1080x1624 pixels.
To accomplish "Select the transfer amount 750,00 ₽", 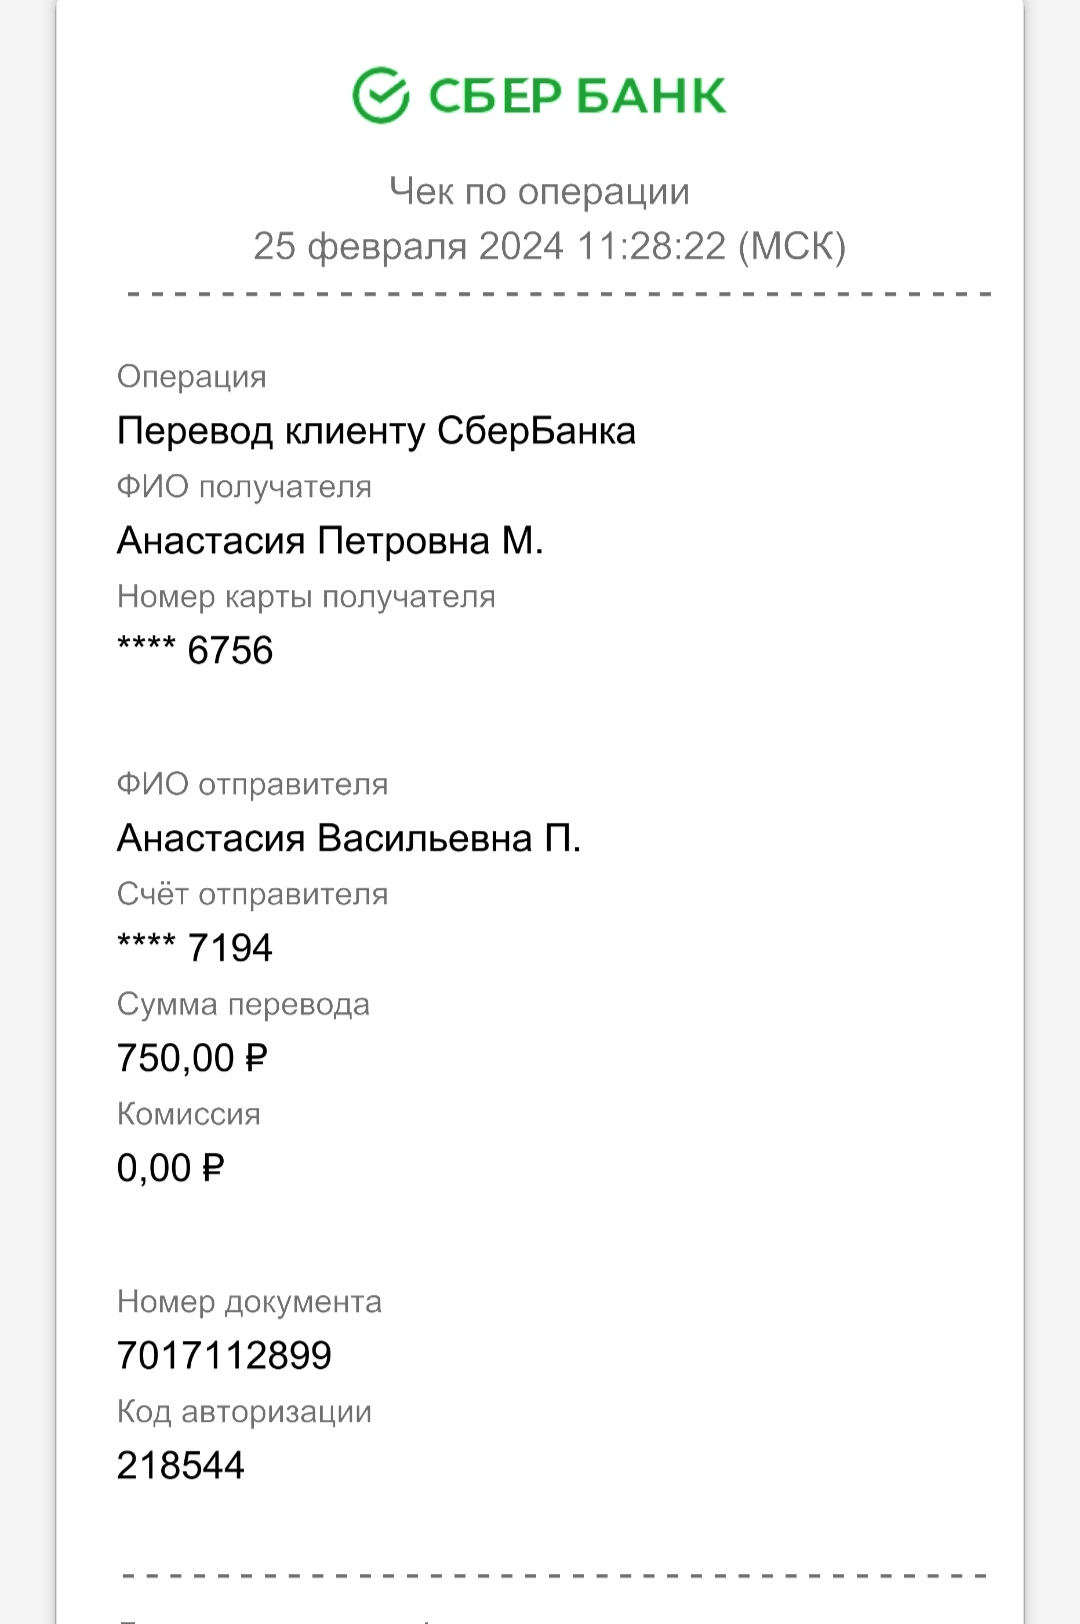I will click(x=192, y=1058).
